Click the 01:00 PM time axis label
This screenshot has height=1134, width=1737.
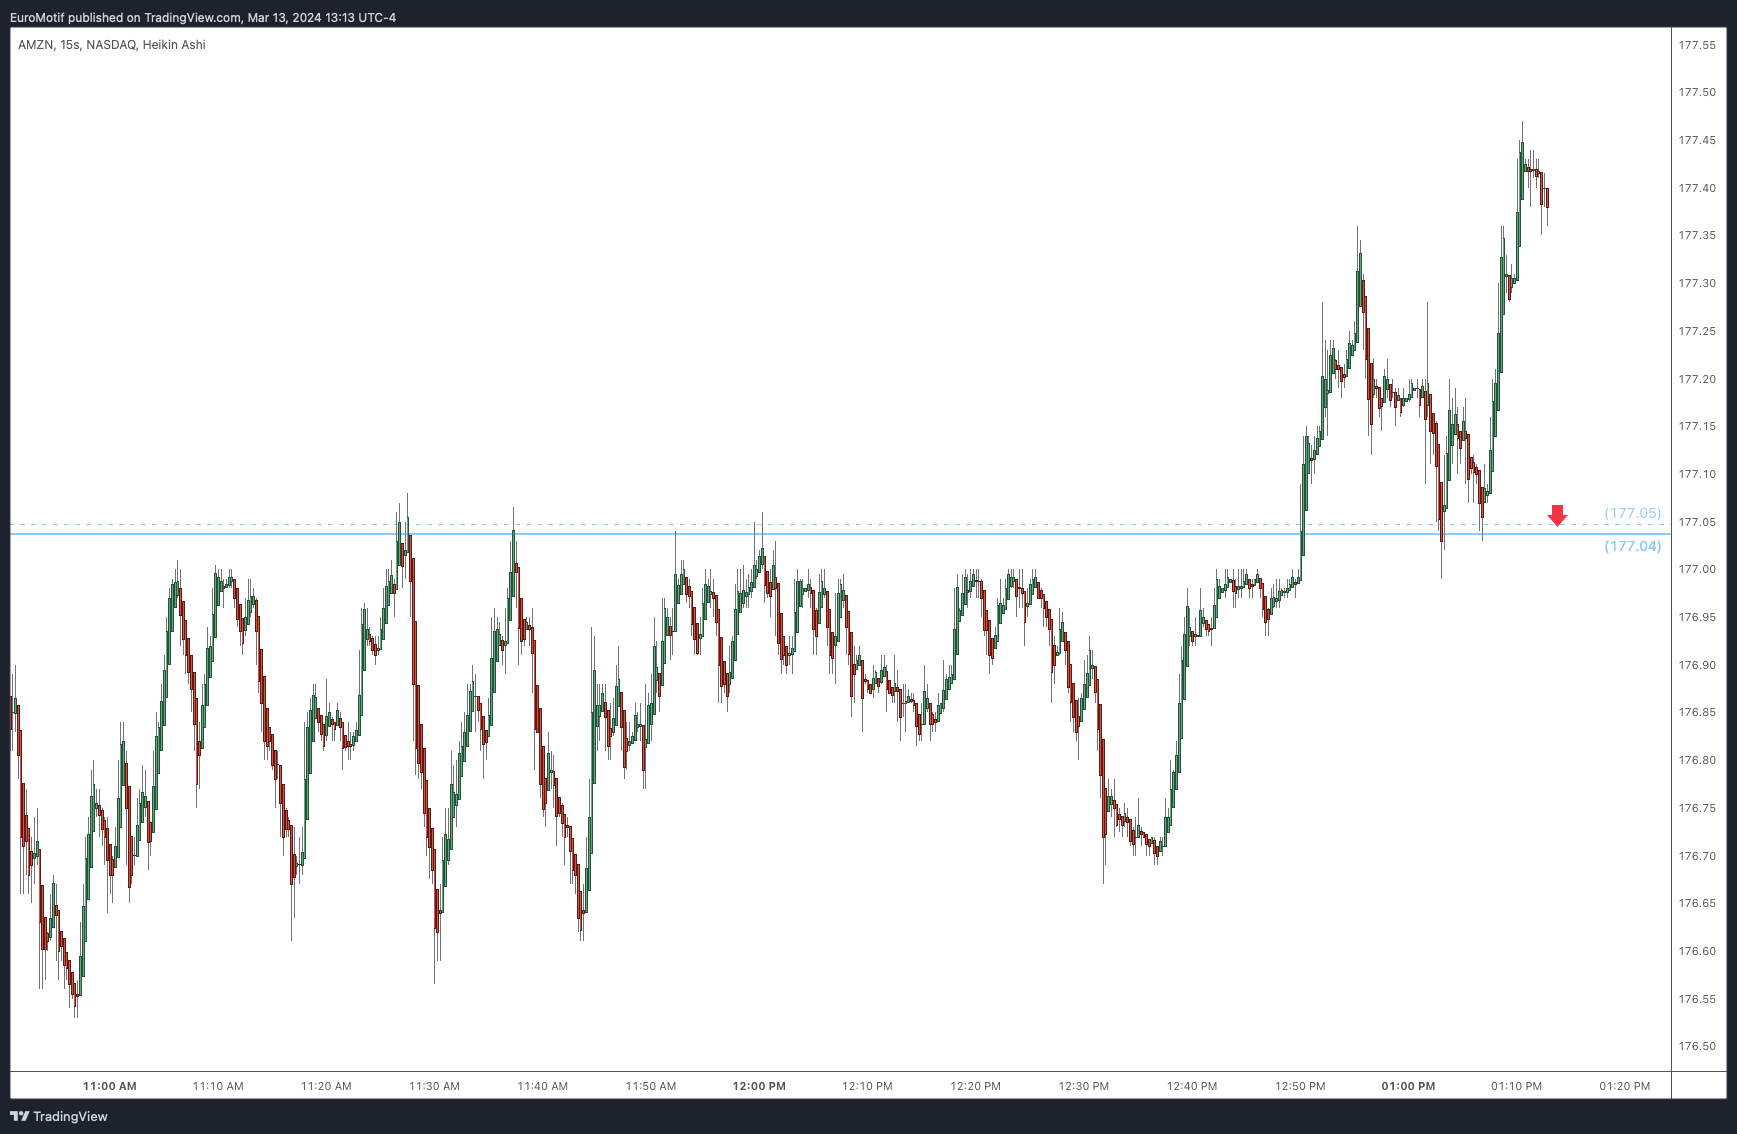point(1408,1086)
